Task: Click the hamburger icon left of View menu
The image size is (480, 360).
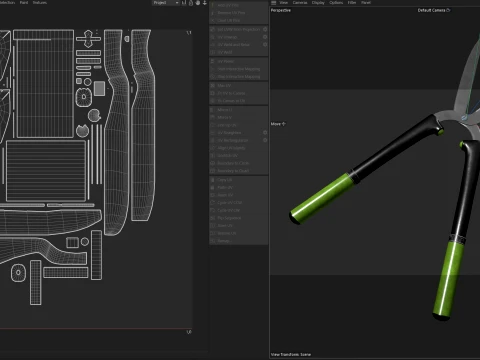Action: [274, 3]
